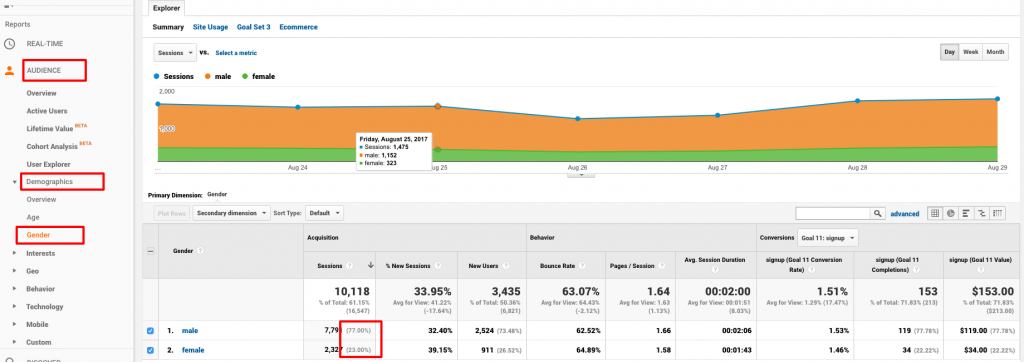Click the green female legend swatch

point(246,76)
